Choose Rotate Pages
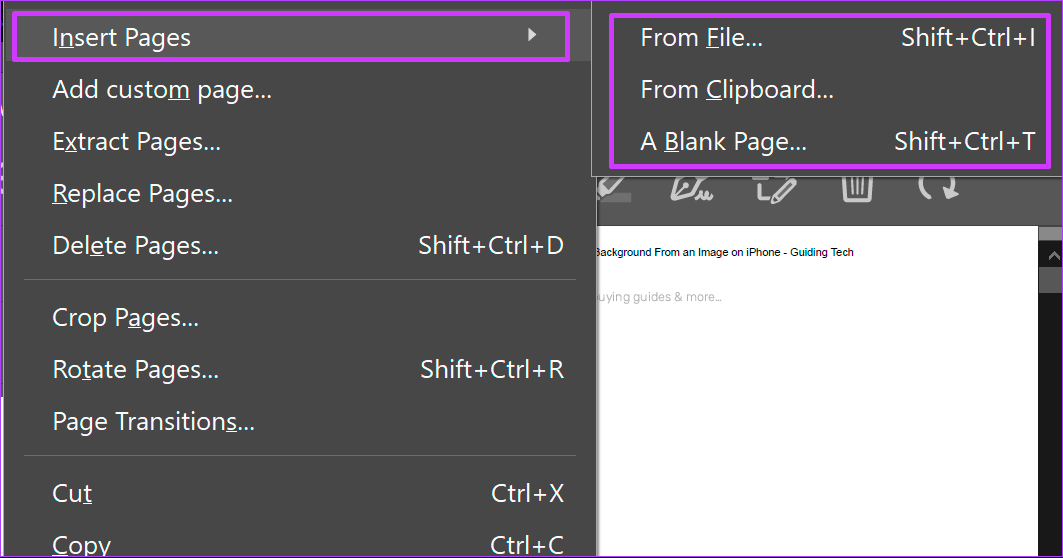 click(135, 370)
